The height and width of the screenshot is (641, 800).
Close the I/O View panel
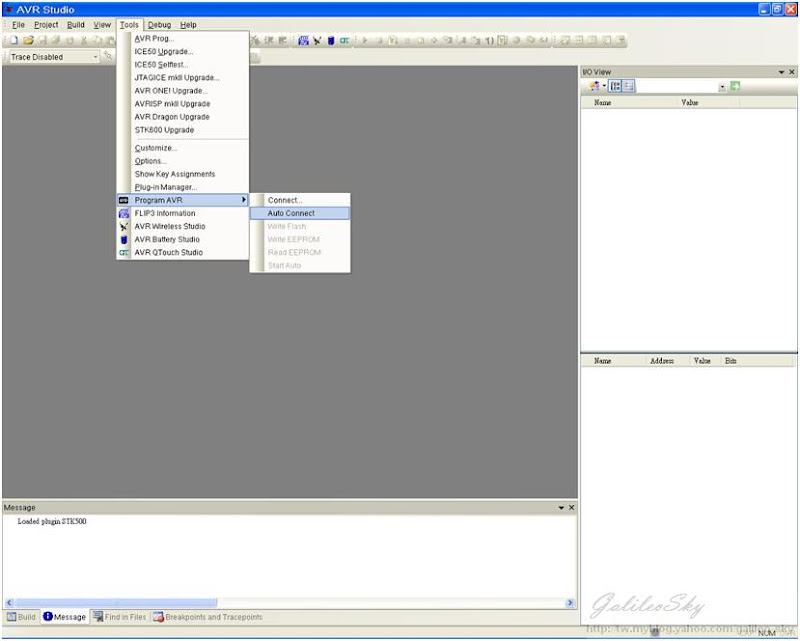click(x=792, y=72)
